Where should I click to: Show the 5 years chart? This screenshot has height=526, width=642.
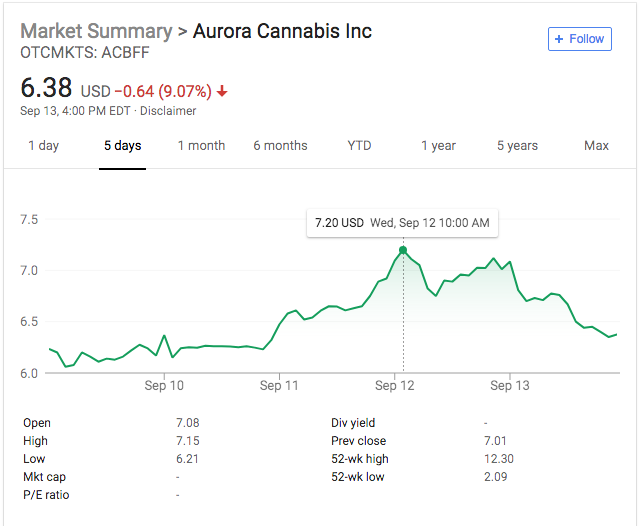517,146
